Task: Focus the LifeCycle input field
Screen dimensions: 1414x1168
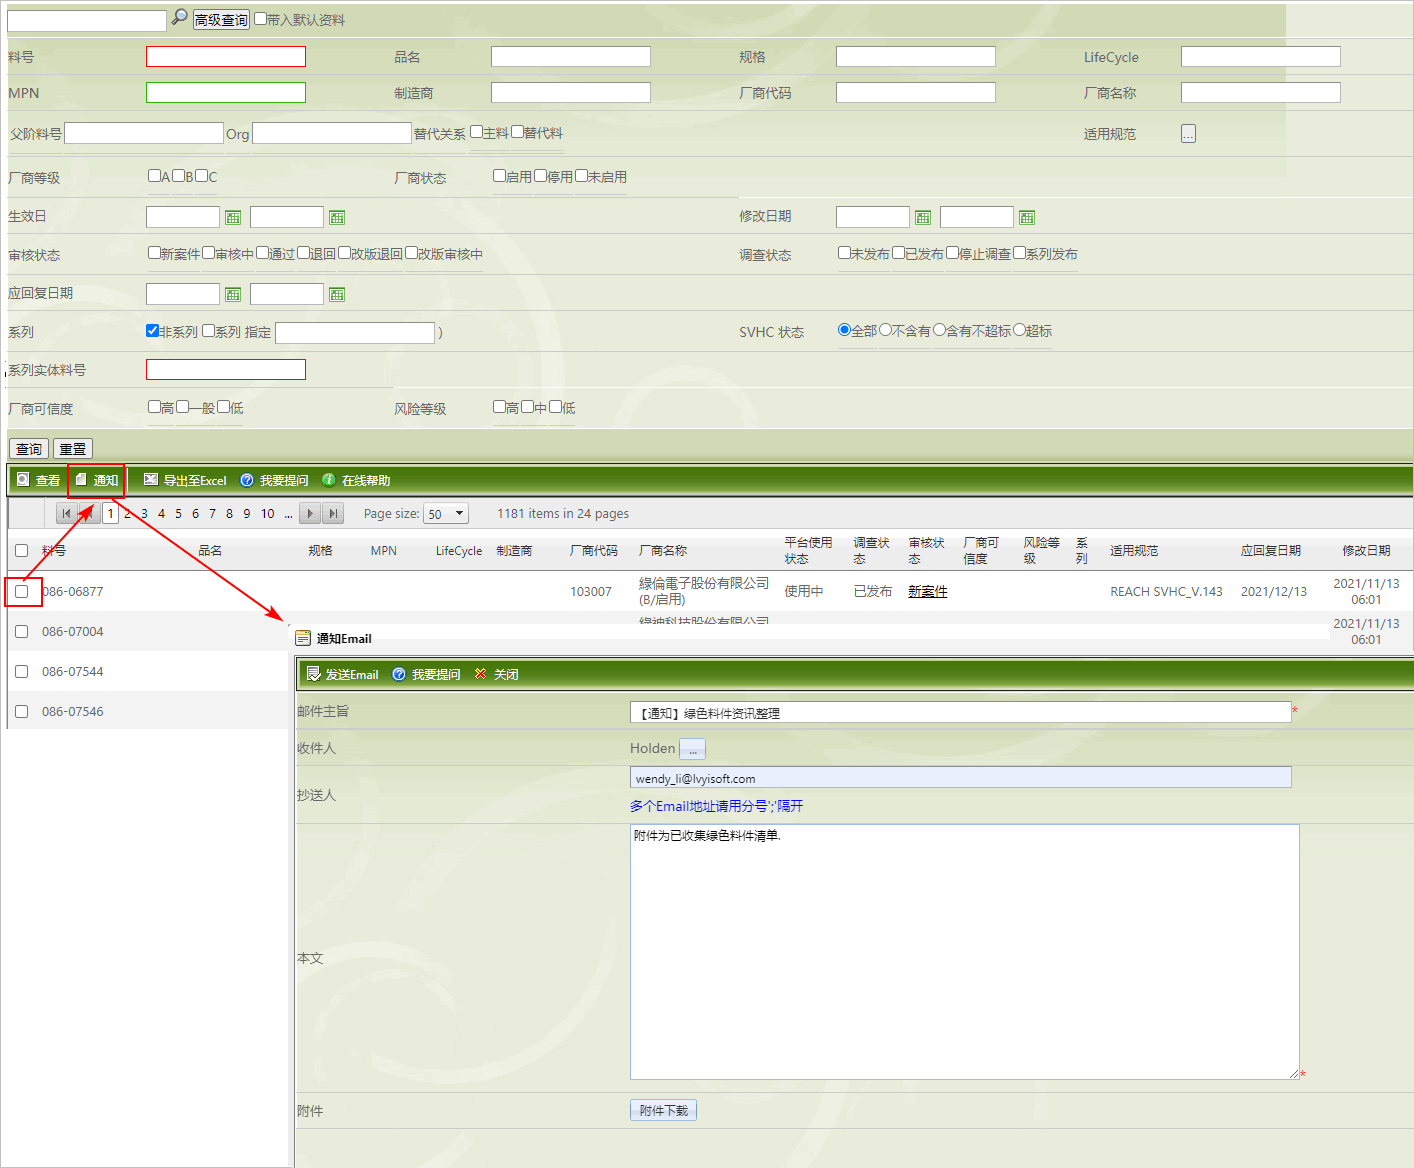Action: click(x=1261, y=57)
